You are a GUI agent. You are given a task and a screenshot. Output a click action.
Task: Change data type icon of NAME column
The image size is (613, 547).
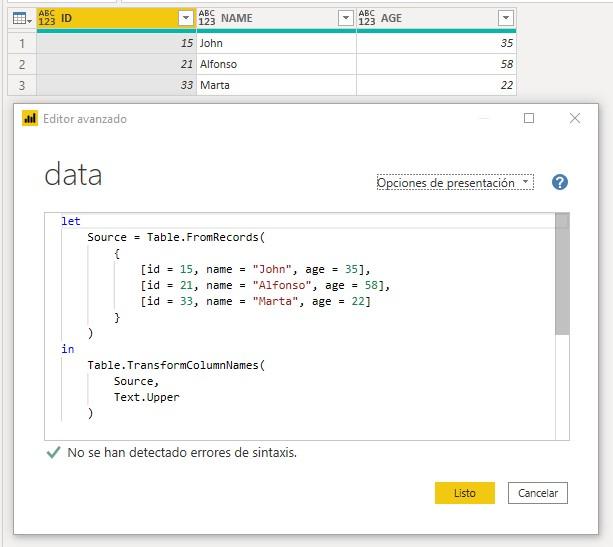[x=206, y=18]
